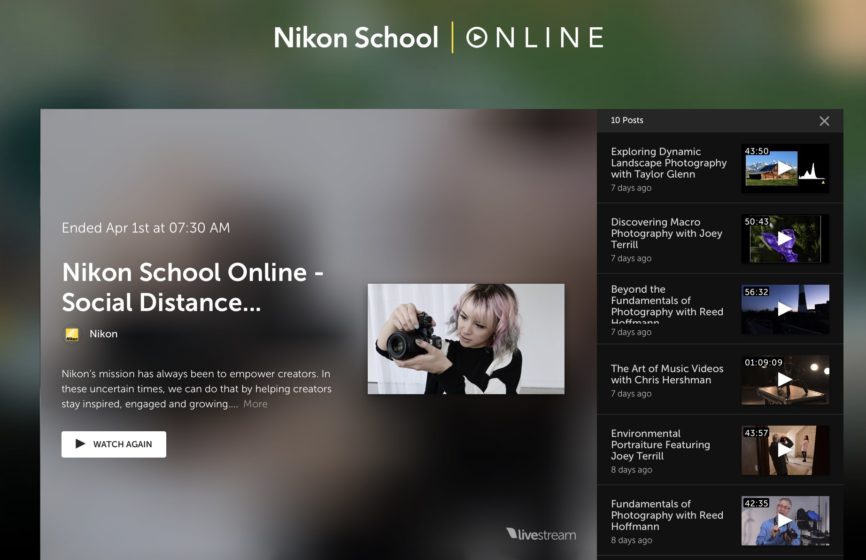
Task: Click the Watch Again button
Action: (x=114, y=444)
